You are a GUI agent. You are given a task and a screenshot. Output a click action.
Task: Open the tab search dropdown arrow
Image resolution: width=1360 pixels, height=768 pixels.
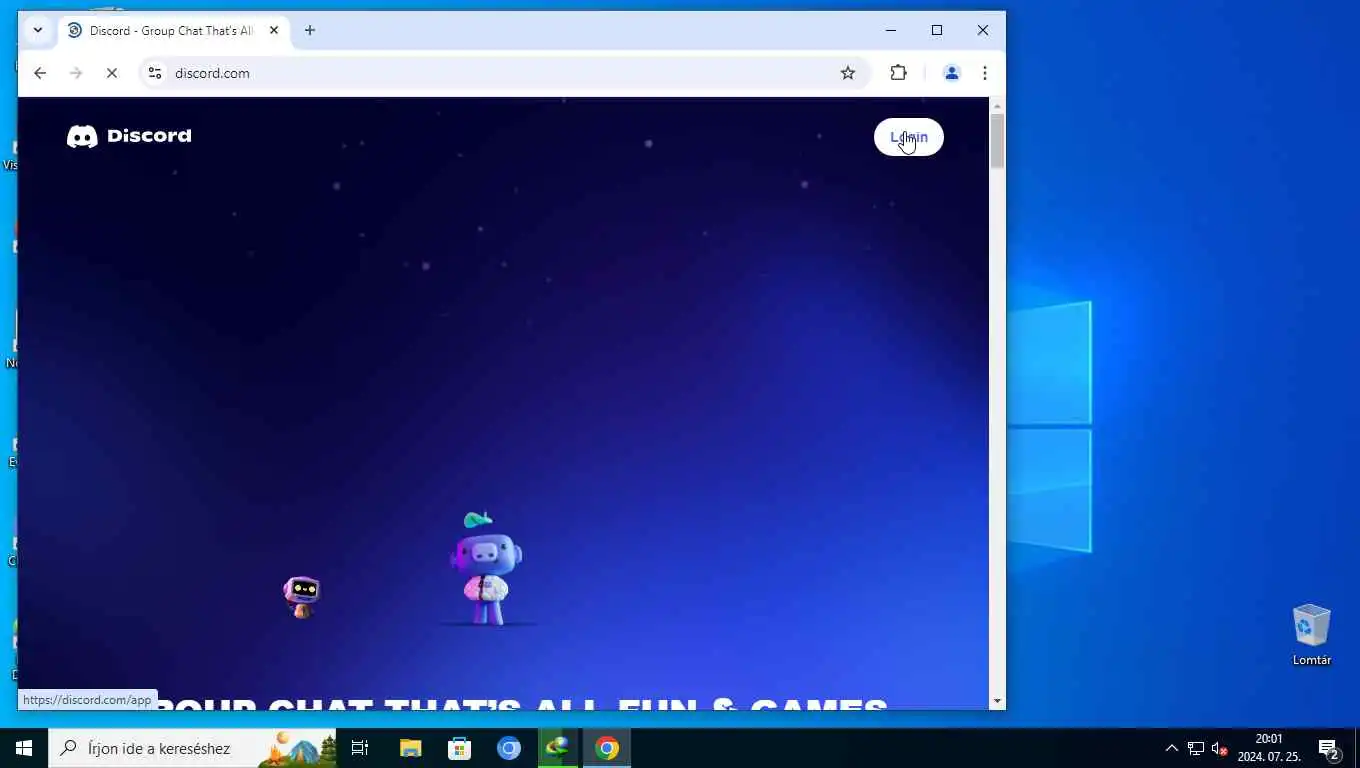click(38, 30)
